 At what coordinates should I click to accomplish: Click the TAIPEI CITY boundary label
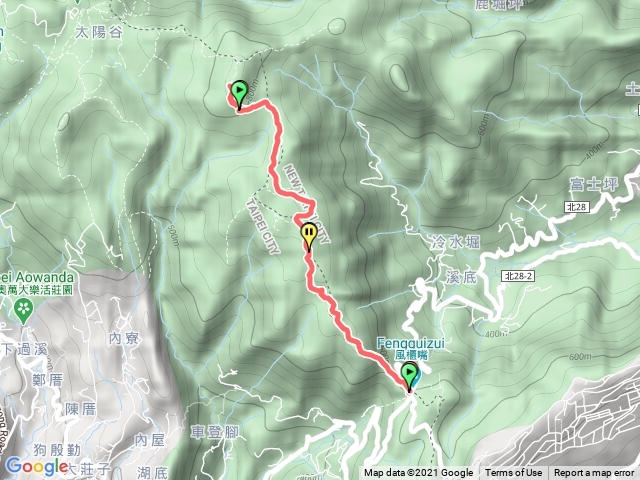[263, 226]
